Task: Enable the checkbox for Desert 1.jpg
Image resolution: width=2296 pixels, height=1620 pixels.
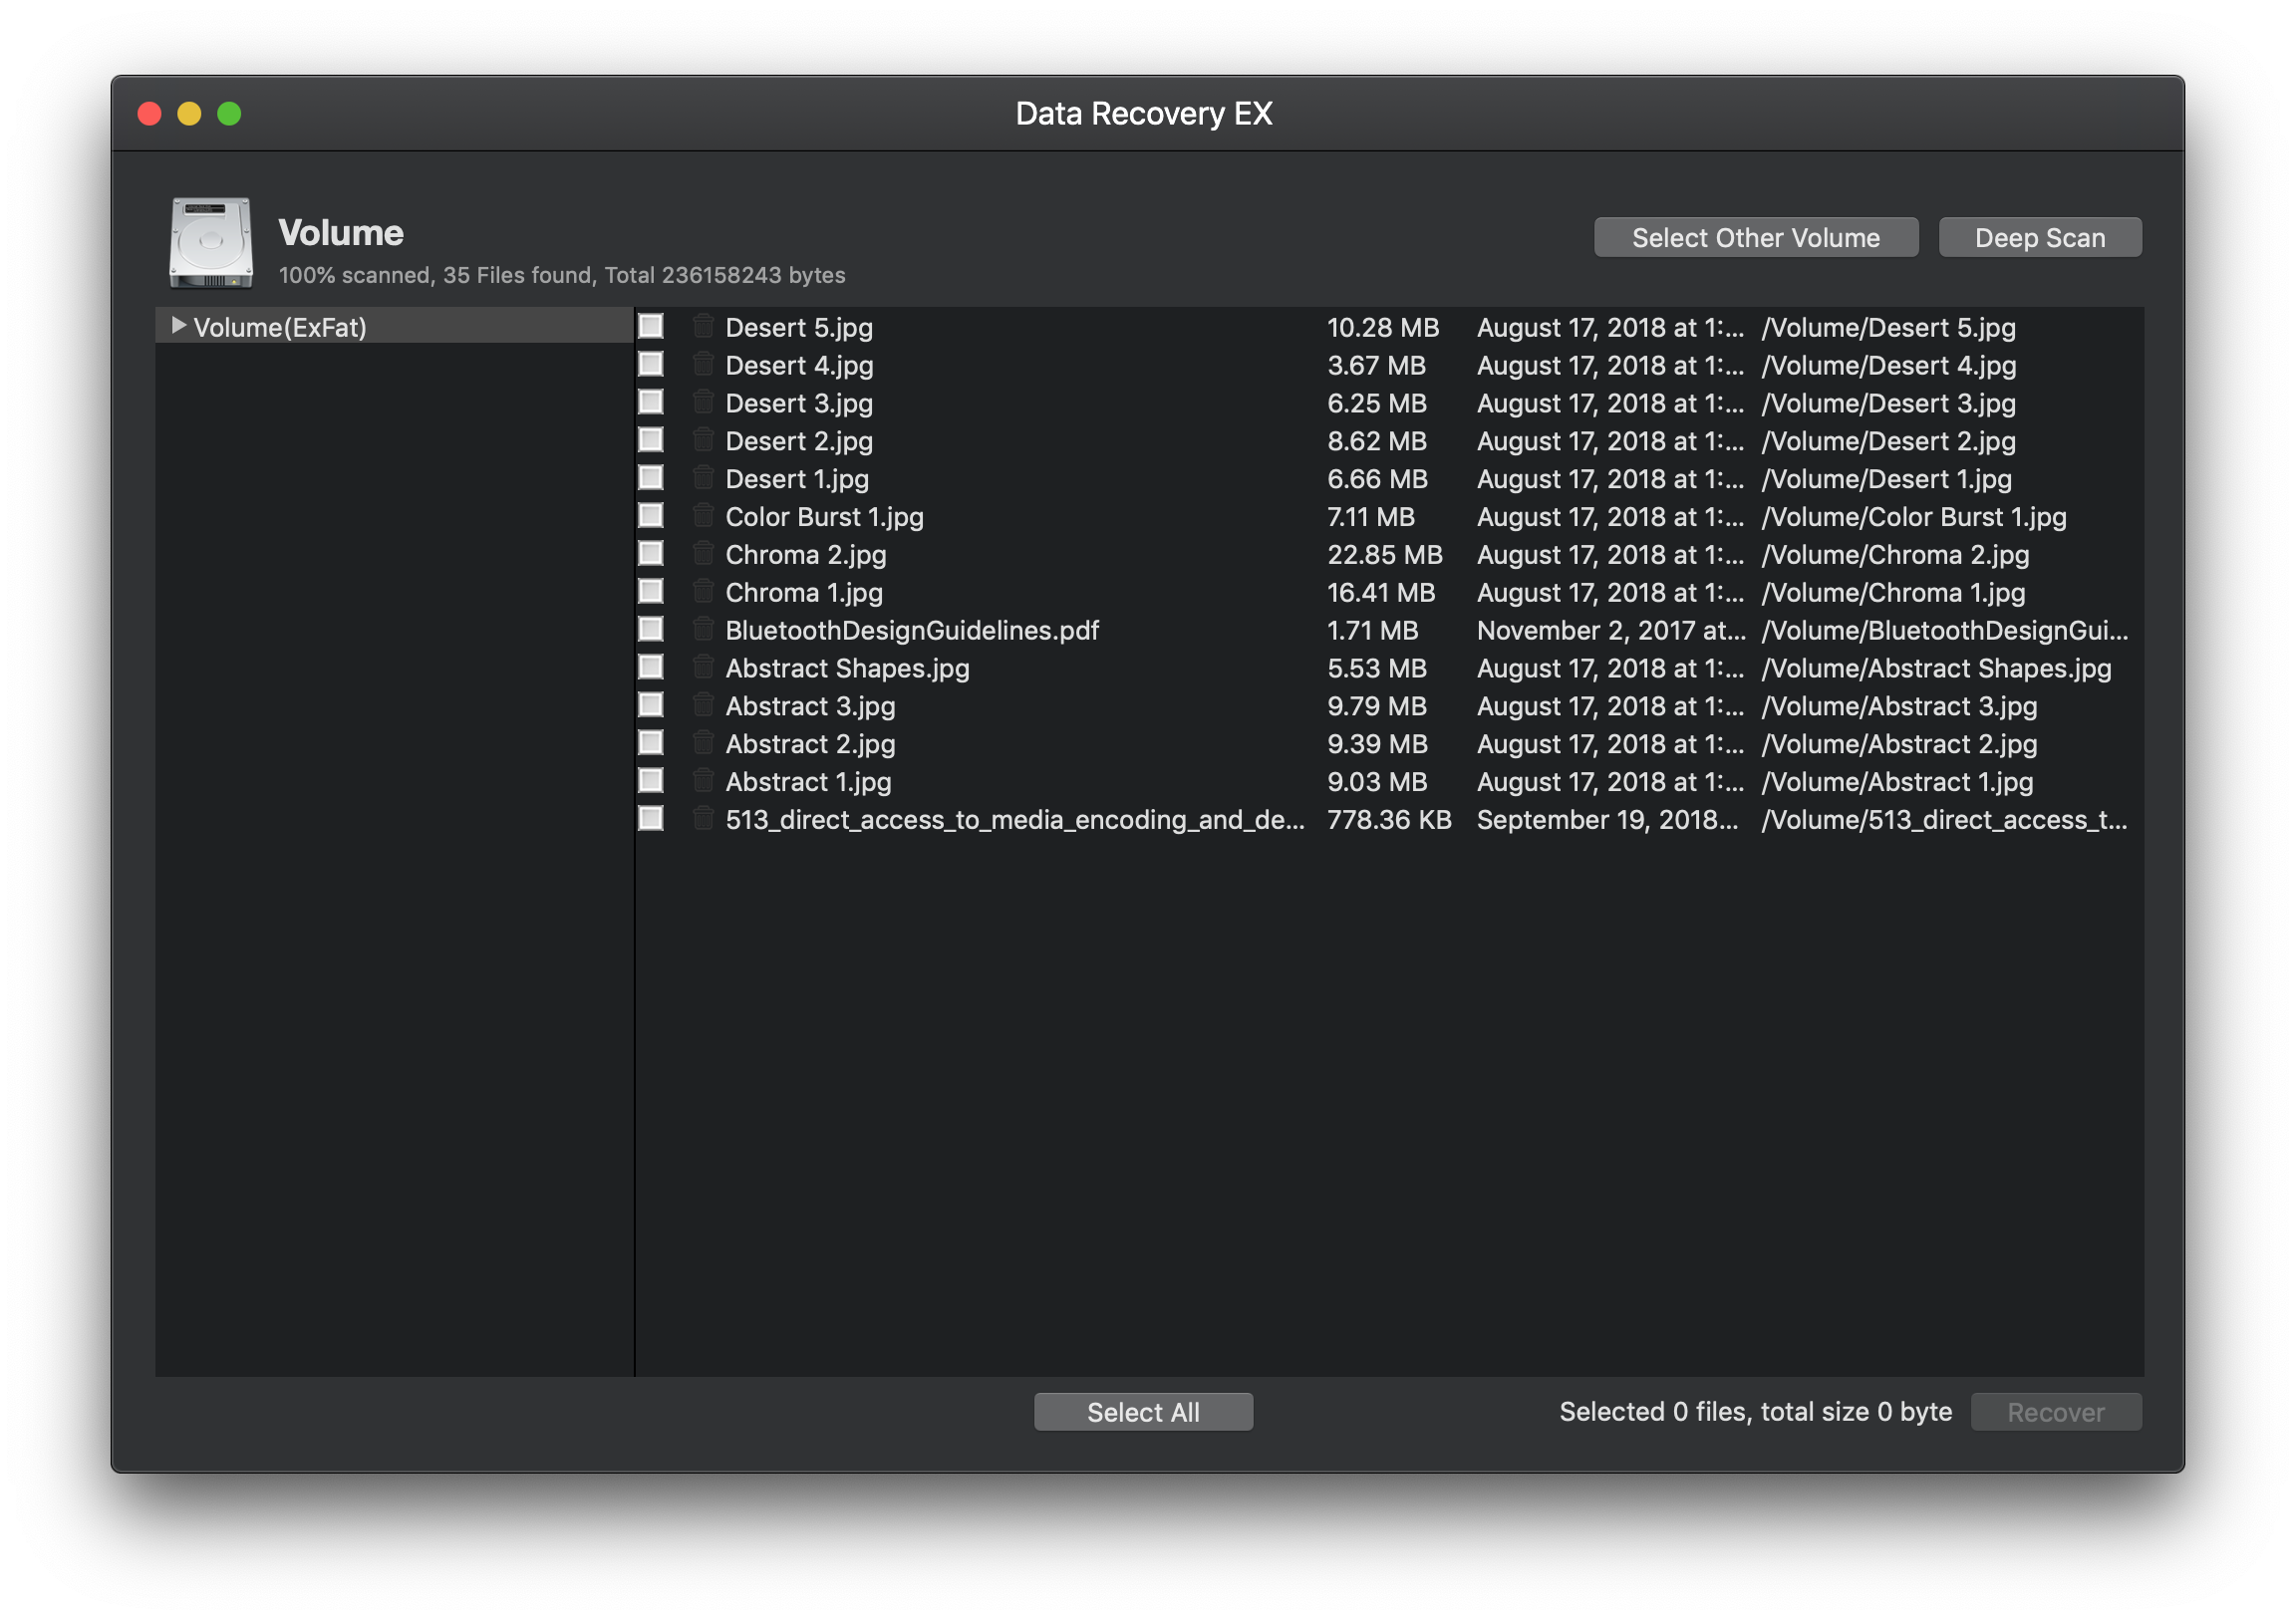Action: pyautogui.click(x=651, y=478)
